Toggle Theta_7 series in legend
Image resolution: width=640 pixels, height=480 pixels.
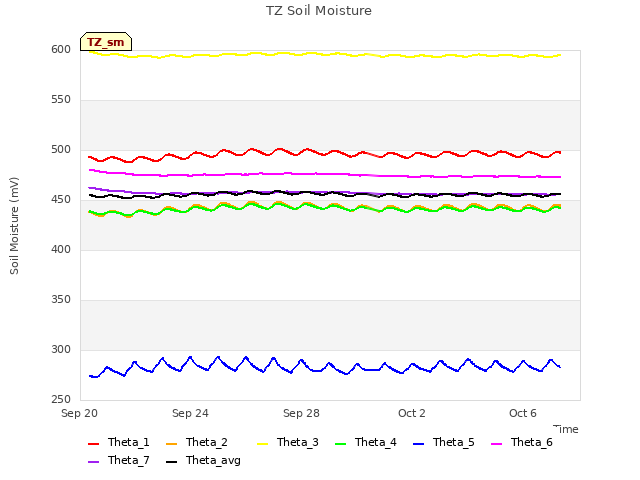point(119,460)
